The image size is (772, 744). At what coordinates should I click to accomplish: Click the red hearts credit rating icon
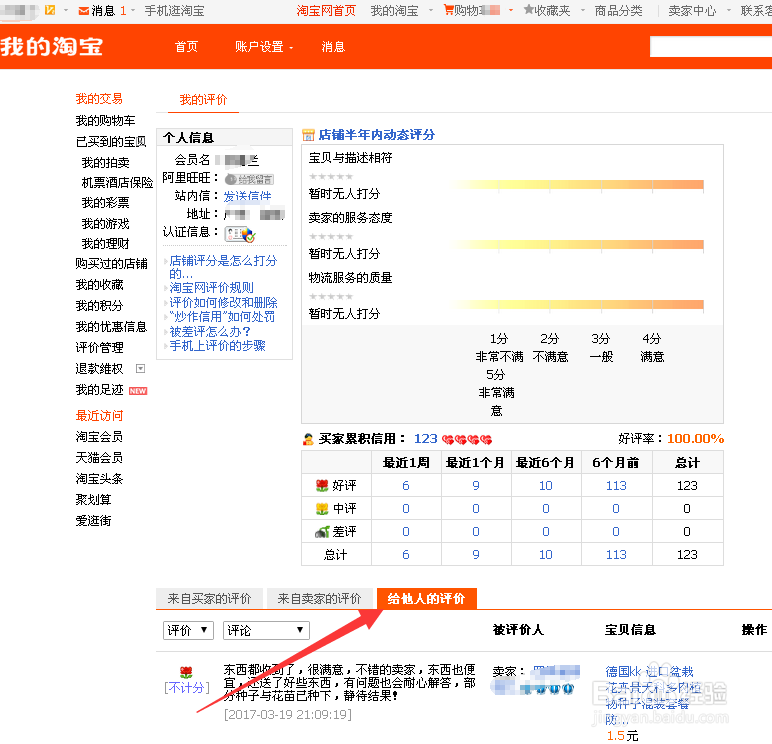[x=467, y=439]
